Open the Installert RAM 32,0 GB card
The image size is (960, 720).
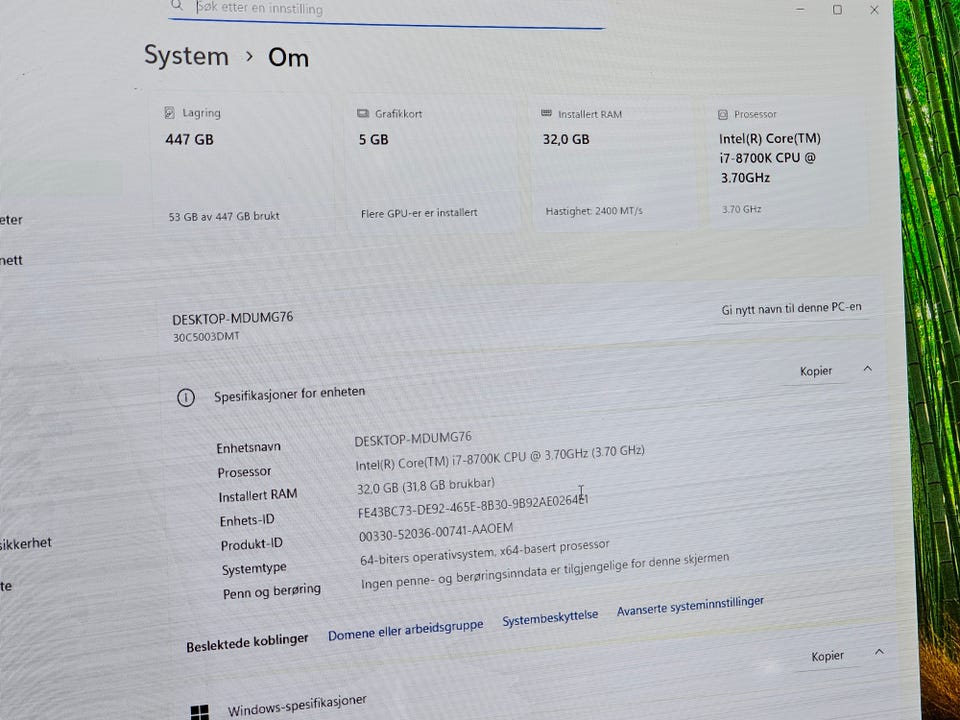click(x=614, y=163)
